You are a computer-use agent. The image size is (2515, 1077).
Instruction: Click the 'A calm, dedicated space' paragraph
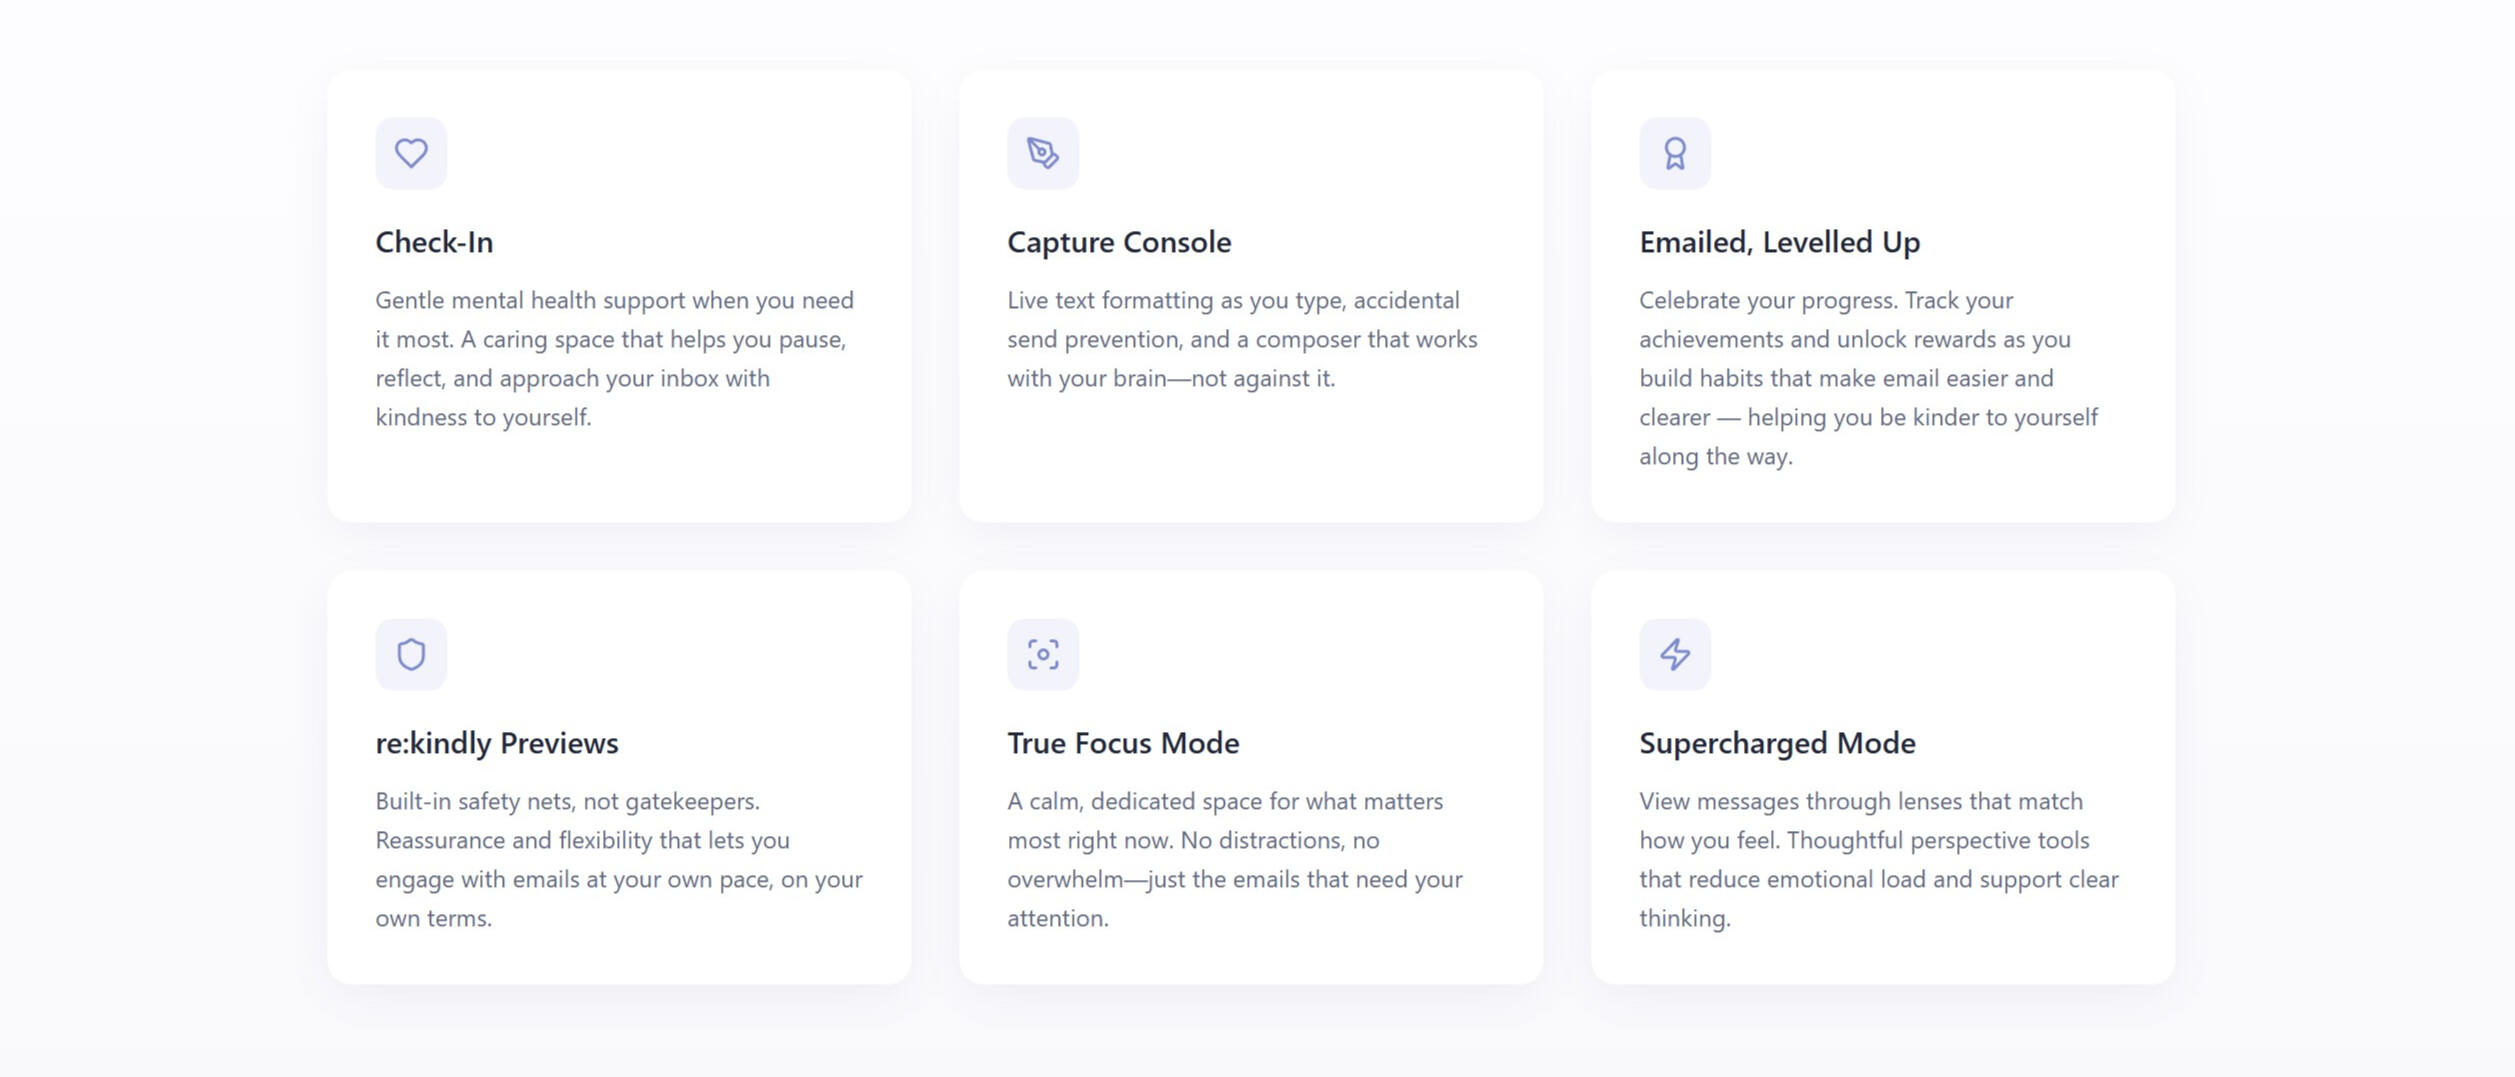[x=1234, y=859]
